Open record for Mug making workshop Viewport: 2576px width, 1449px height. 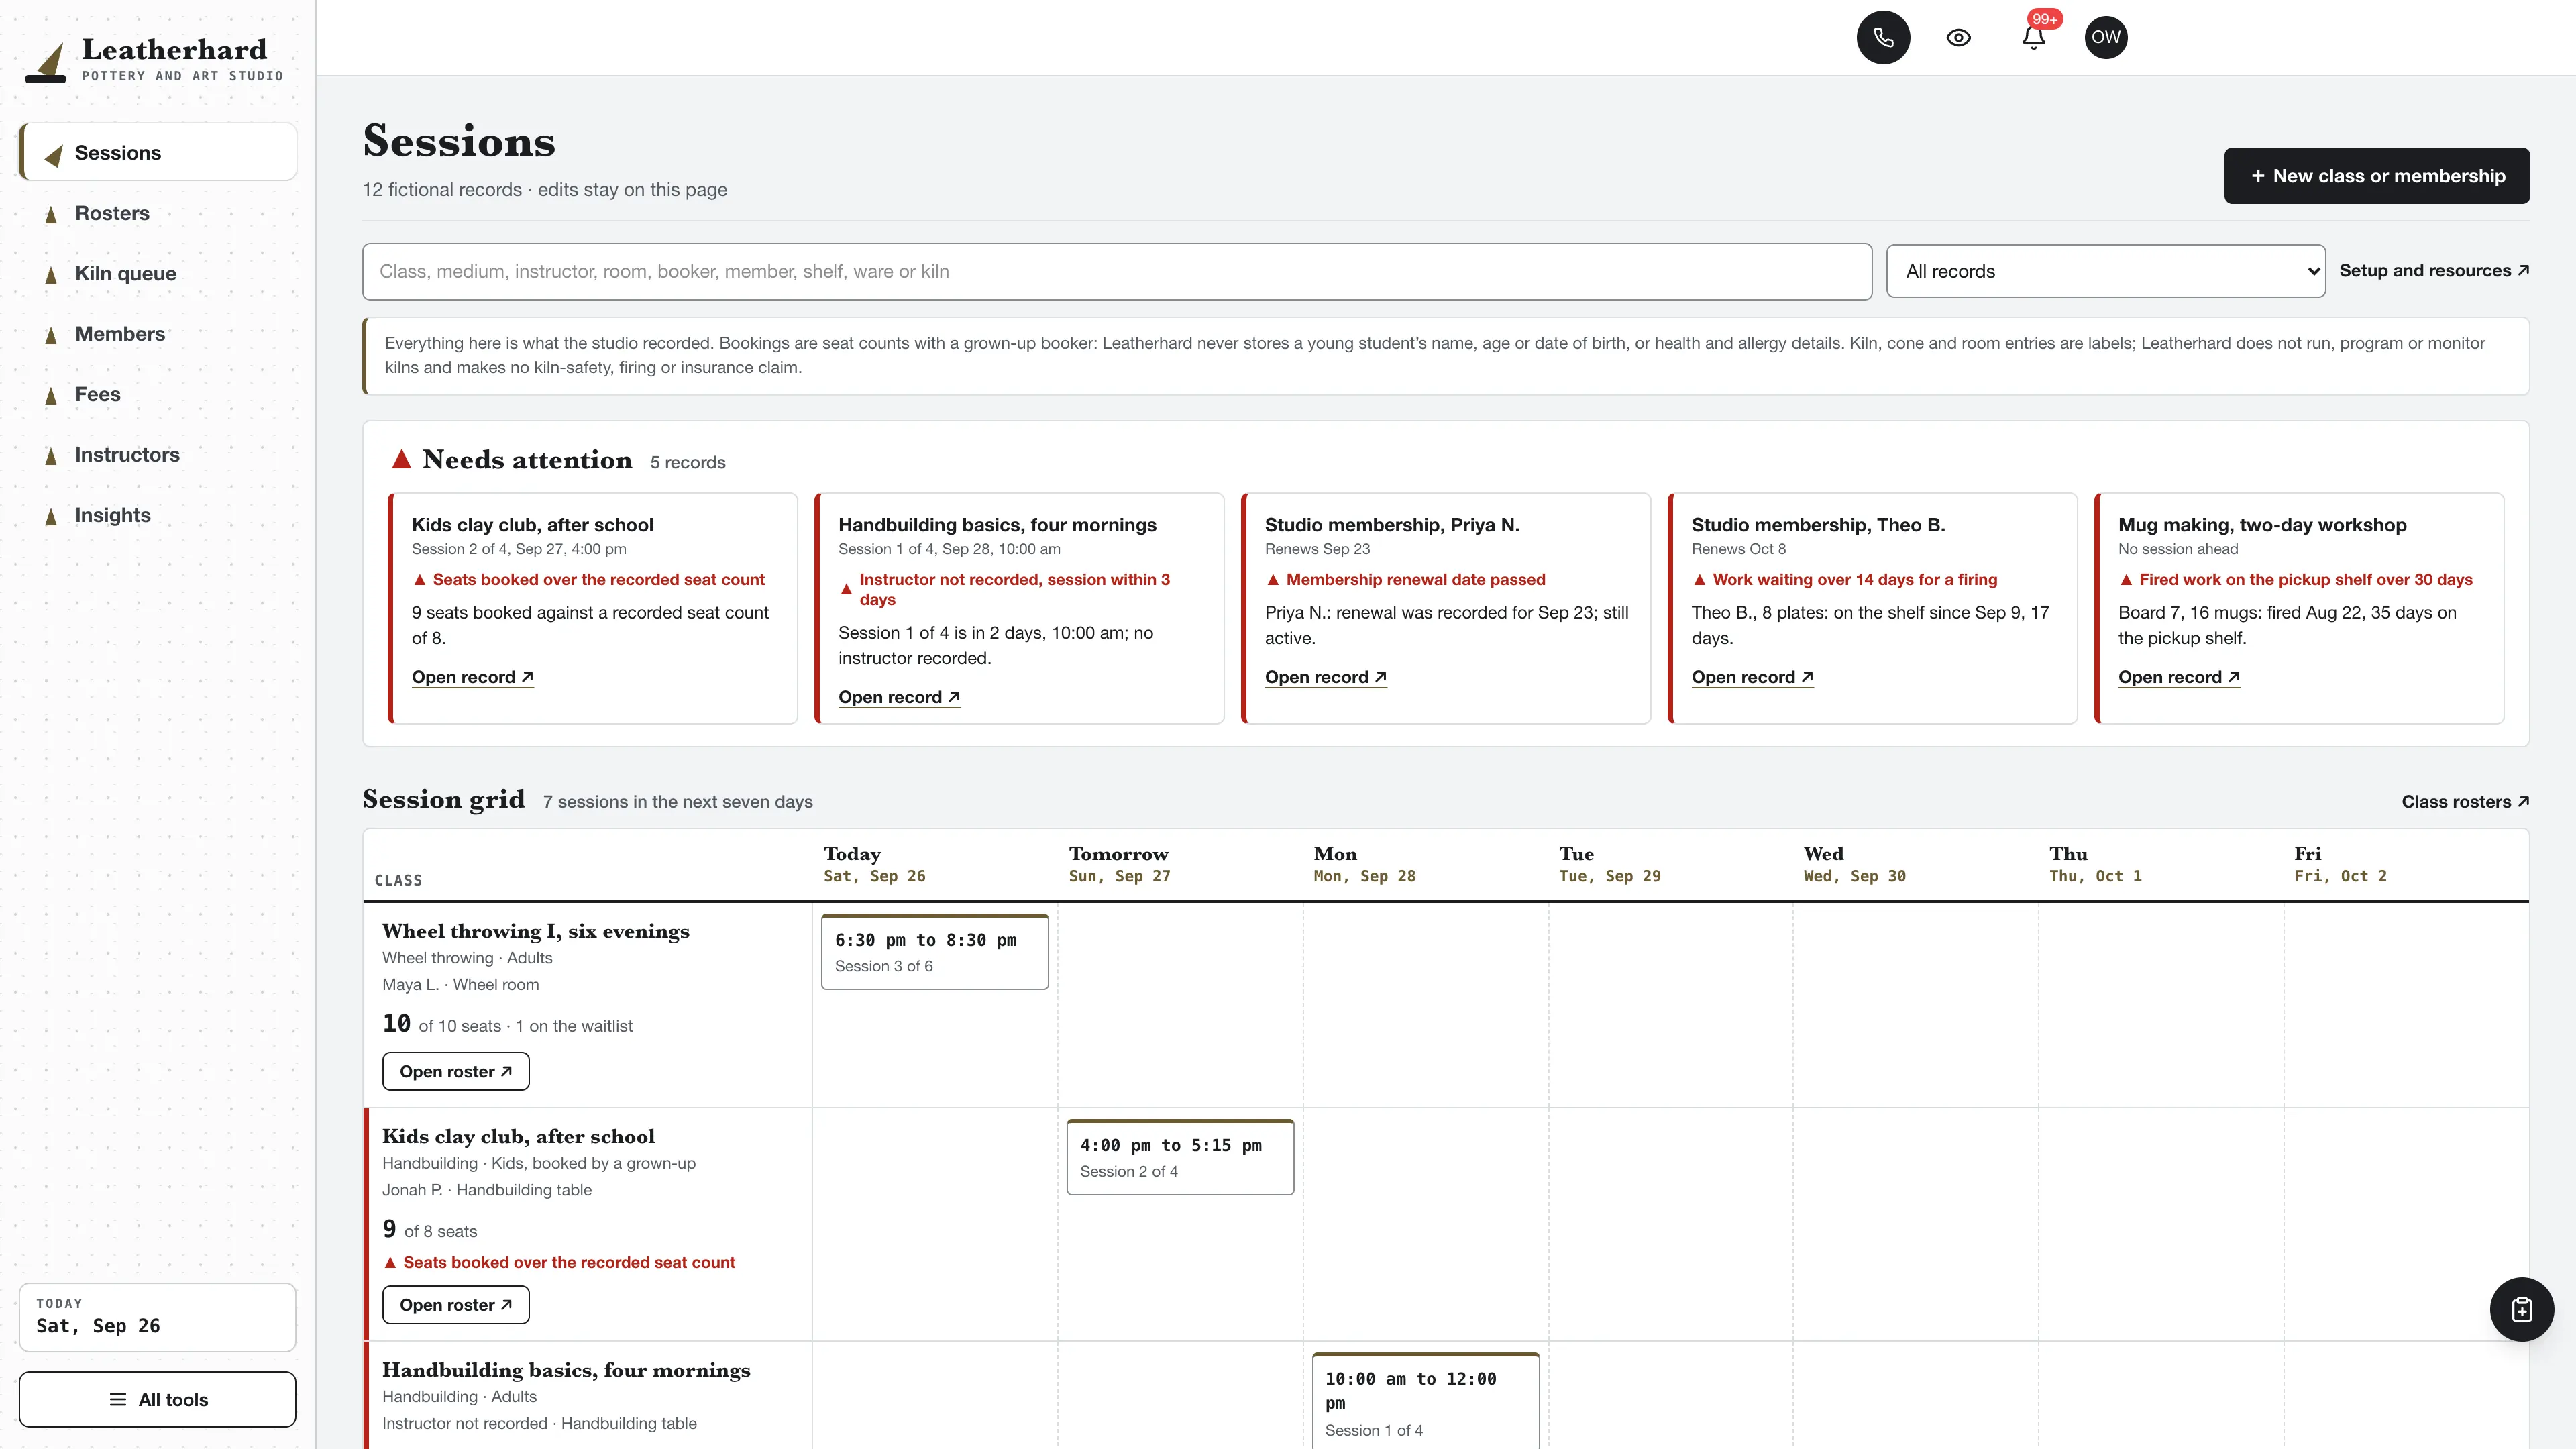coord(2179,677)
